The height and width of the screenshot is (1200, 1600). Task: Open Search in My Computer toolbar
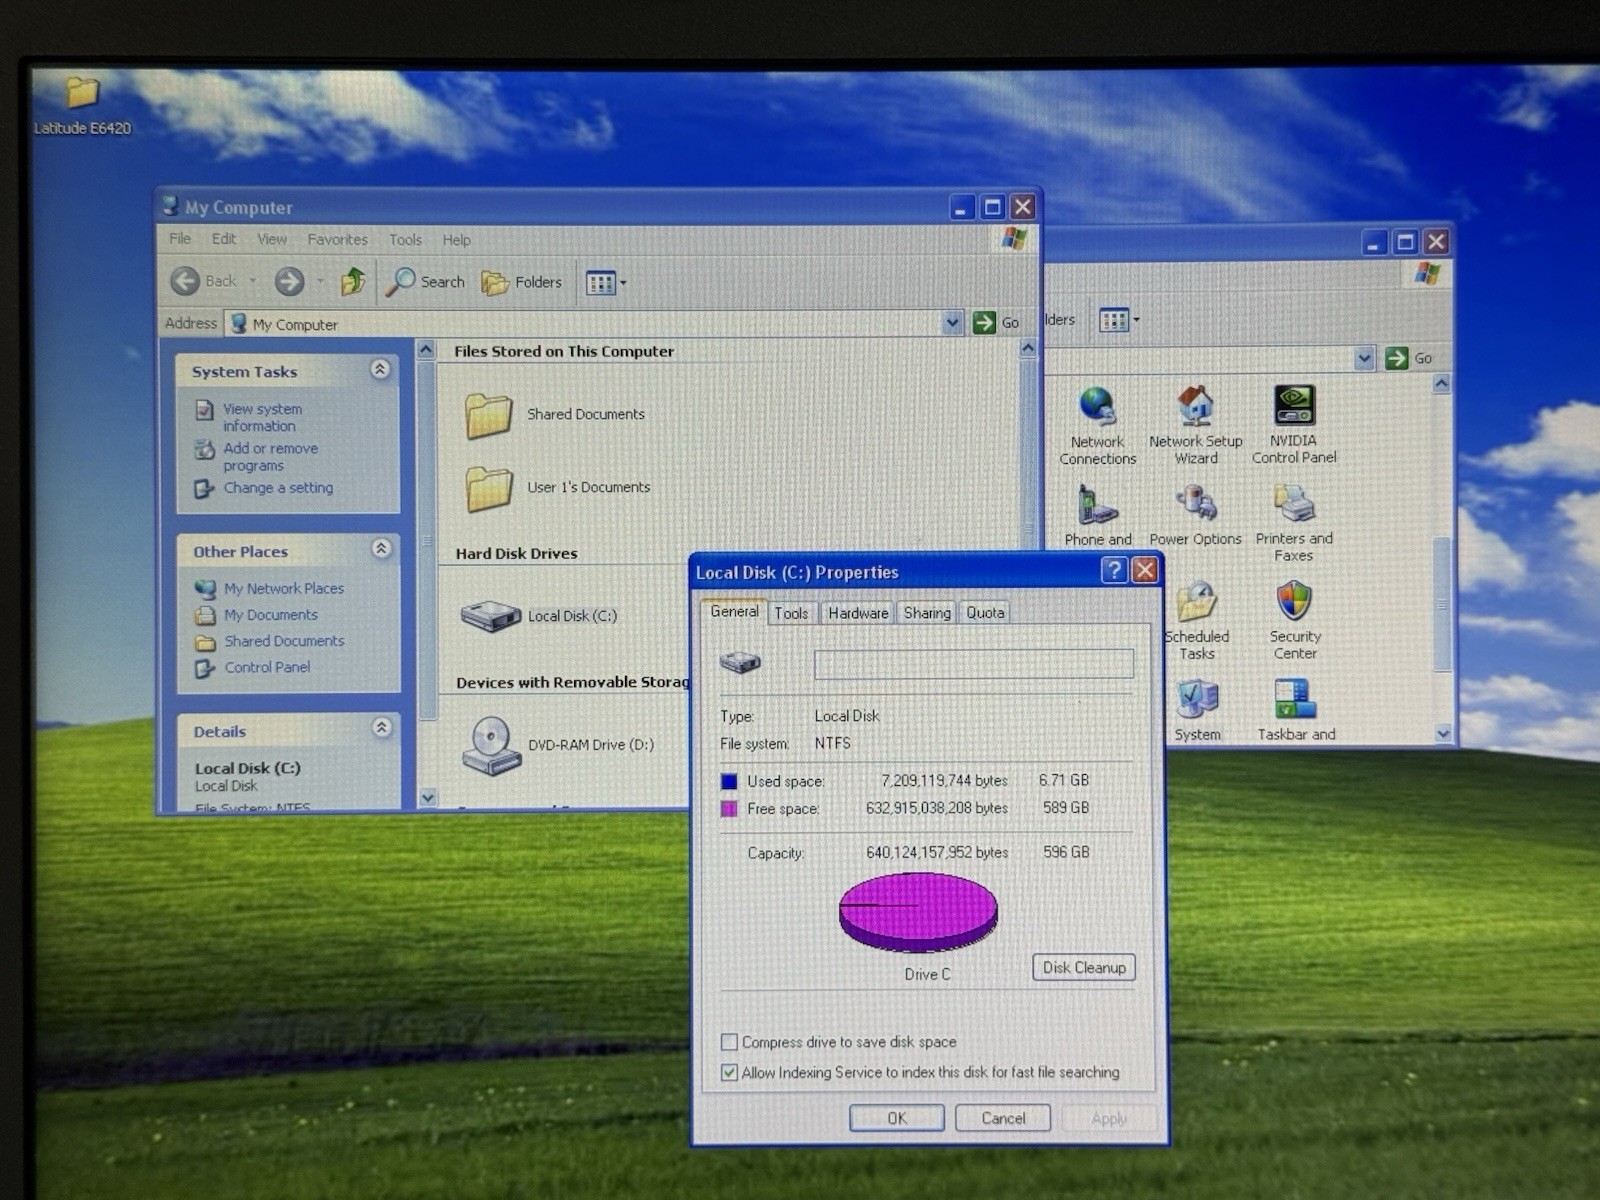[x=426, y=282]
